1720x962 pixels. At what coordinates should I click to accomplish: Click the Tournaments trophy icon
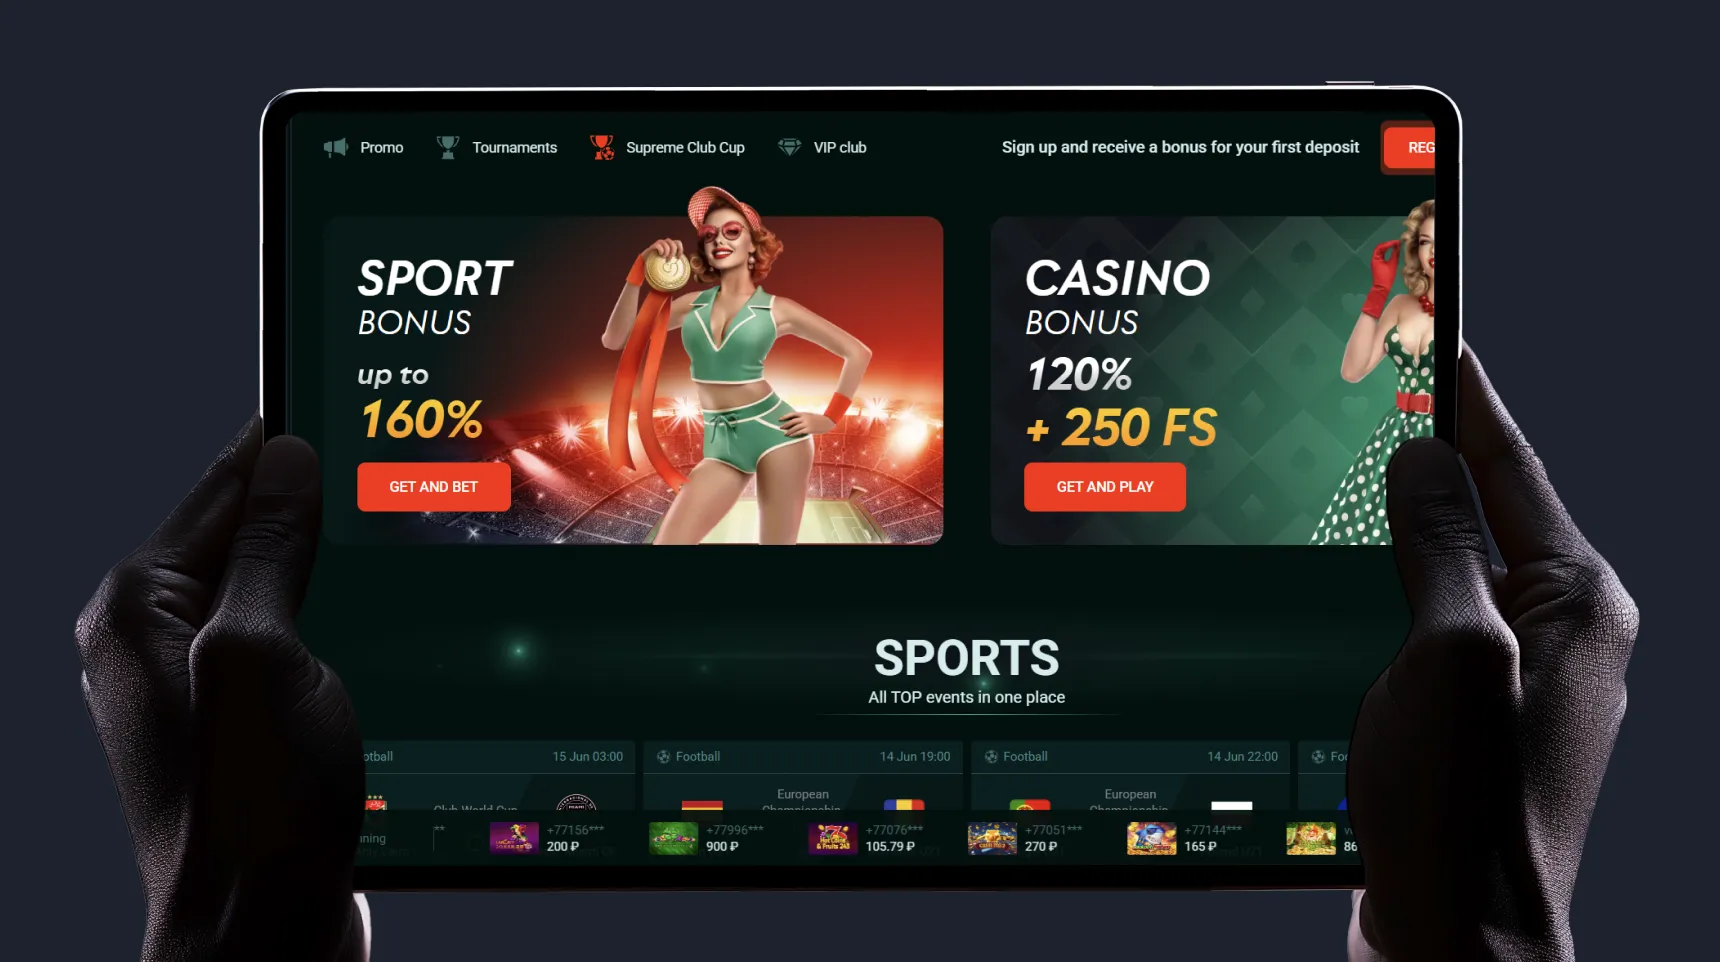click(448, 147)
